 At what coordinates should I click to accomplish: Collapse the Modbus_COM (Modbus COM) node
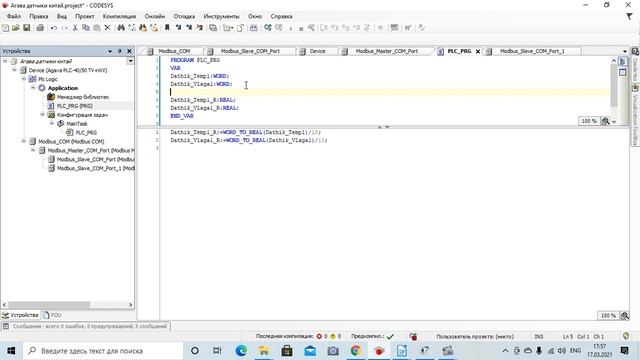pyautogui.click(x=24, y=141)
